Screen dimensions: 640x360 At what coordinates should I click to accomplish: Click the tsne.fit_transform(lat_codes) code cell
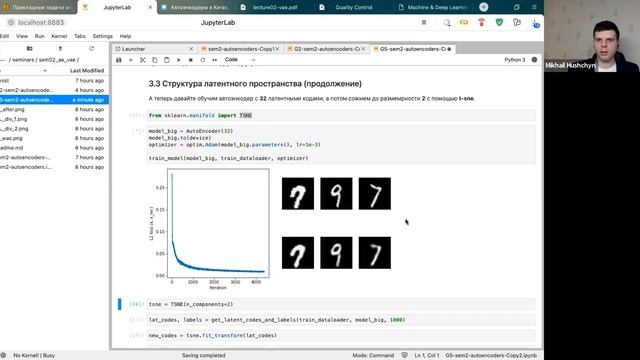click(x=341, y=336)
